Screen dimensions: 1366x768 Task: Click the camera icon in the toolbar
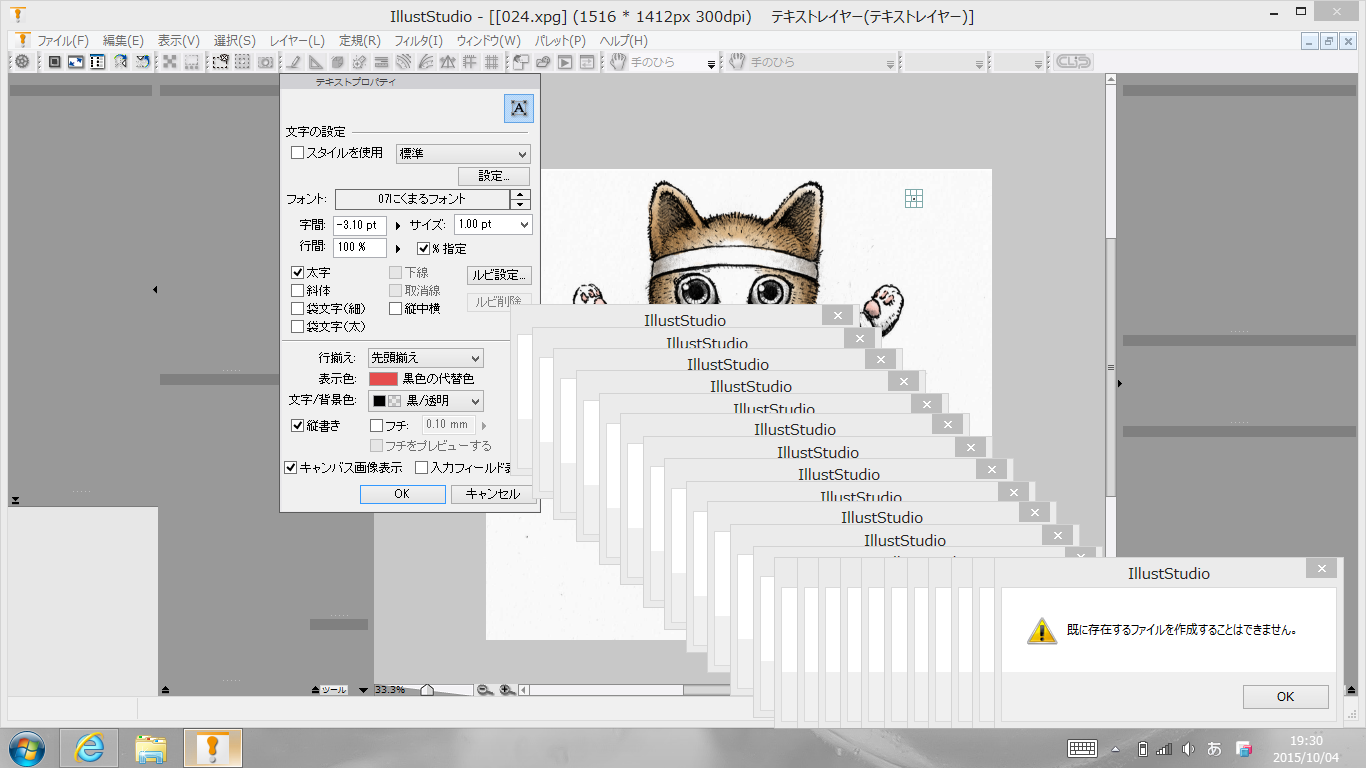tap(265, 62)
